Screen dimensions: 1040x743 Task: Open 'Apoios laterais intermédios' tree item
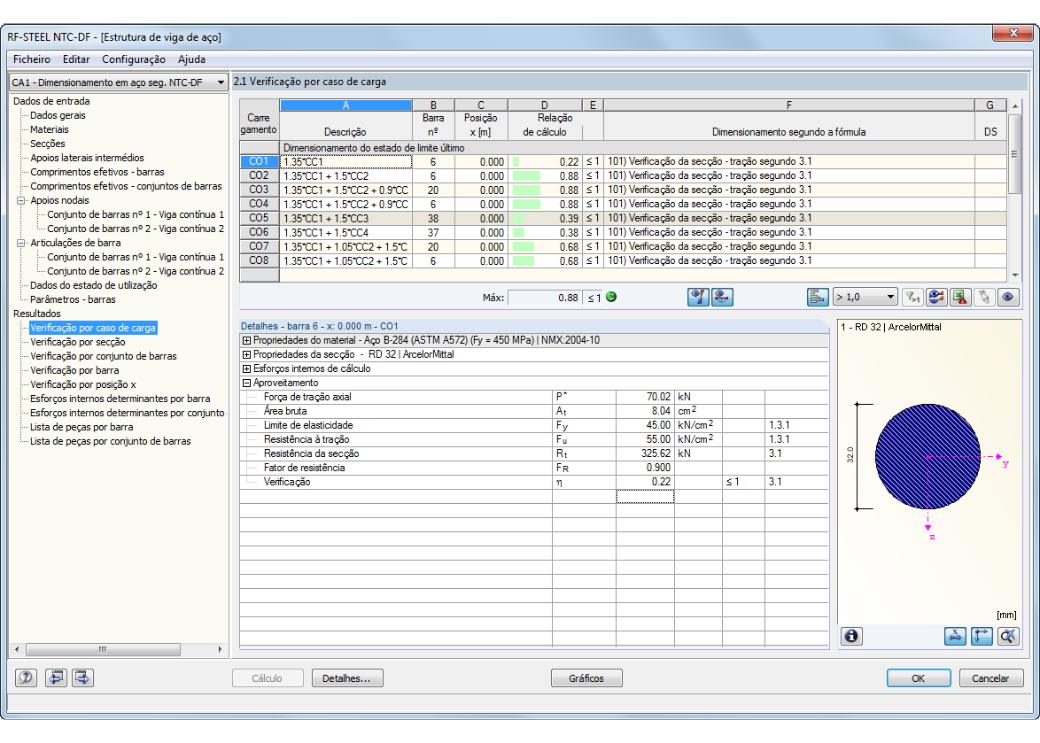click(87, 158)
